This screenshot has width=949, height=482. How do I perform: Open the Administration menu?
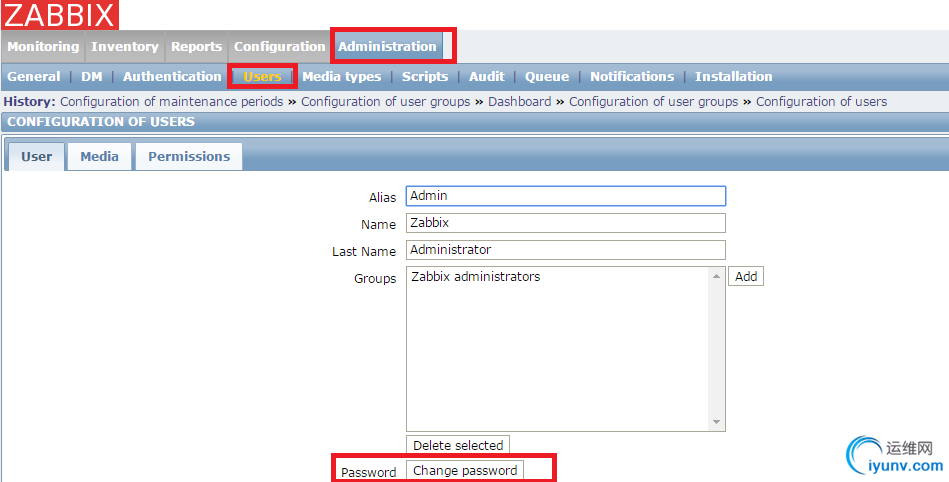387,47
